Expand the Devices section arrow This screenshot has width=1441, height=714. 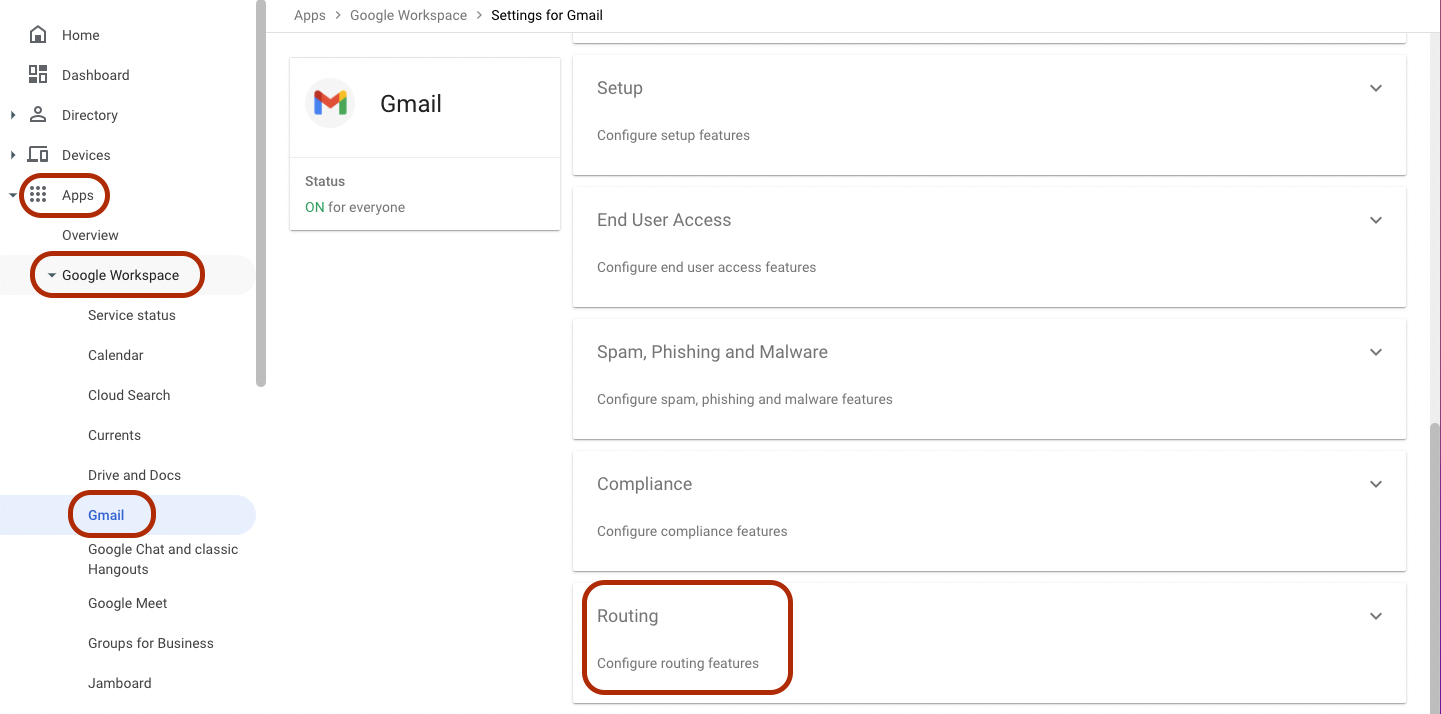tap(12, 154)
